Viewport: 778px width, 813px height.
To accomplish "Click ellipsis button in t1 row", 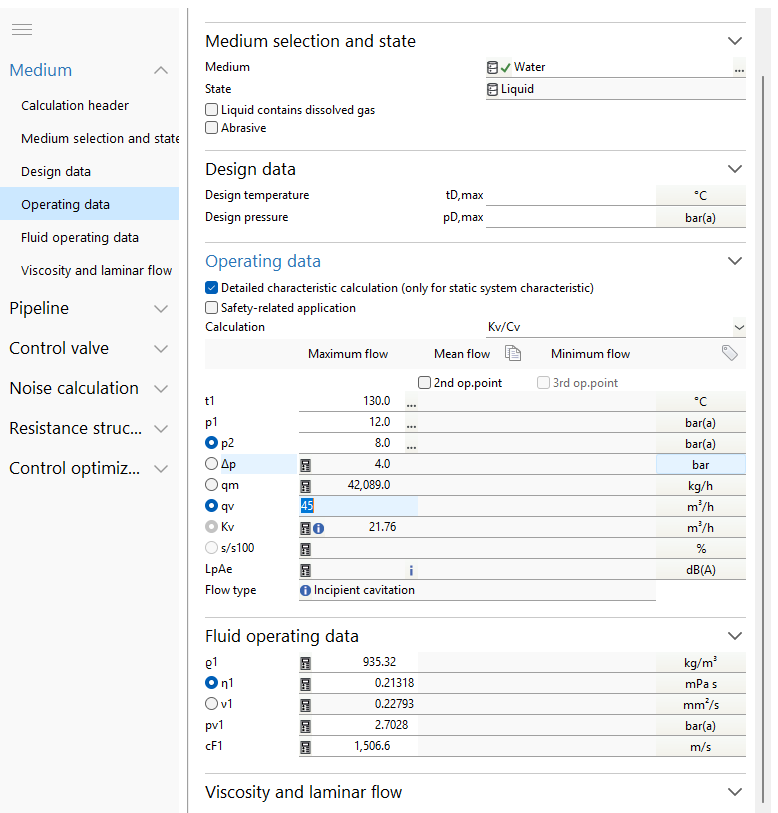I will coord(411,402).
